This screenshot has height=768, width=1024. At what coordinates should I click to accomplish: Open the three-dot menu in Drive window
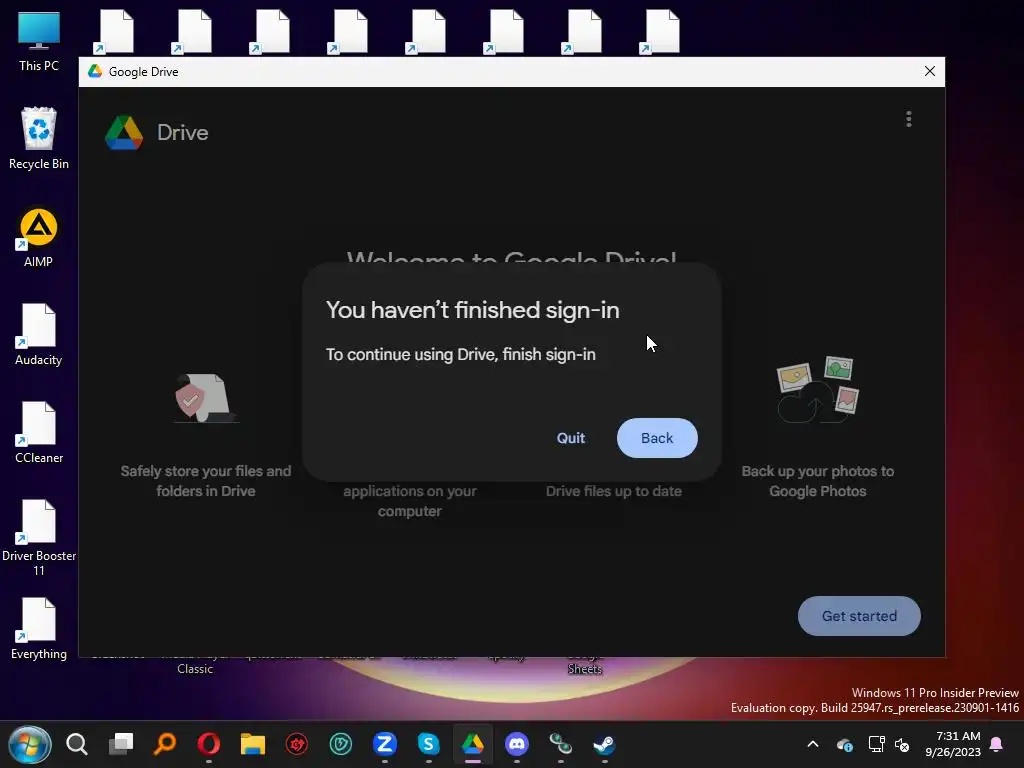pos(908,119)
